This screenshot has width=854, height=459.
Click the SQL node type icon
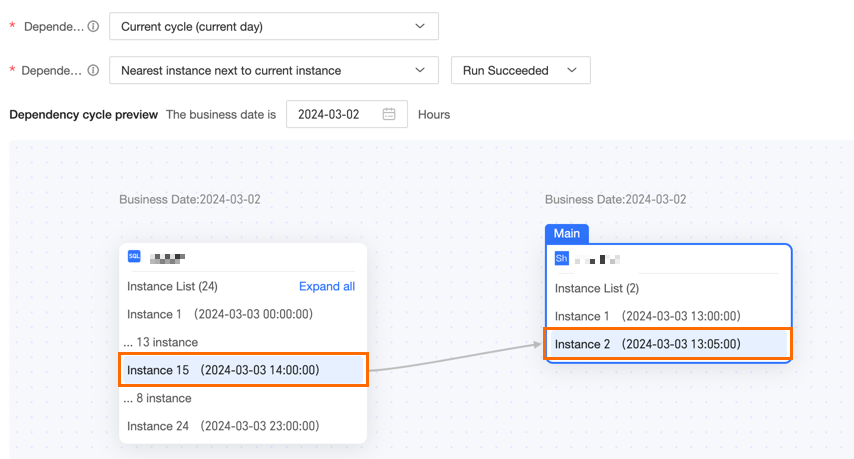click(x=134, y=256)
